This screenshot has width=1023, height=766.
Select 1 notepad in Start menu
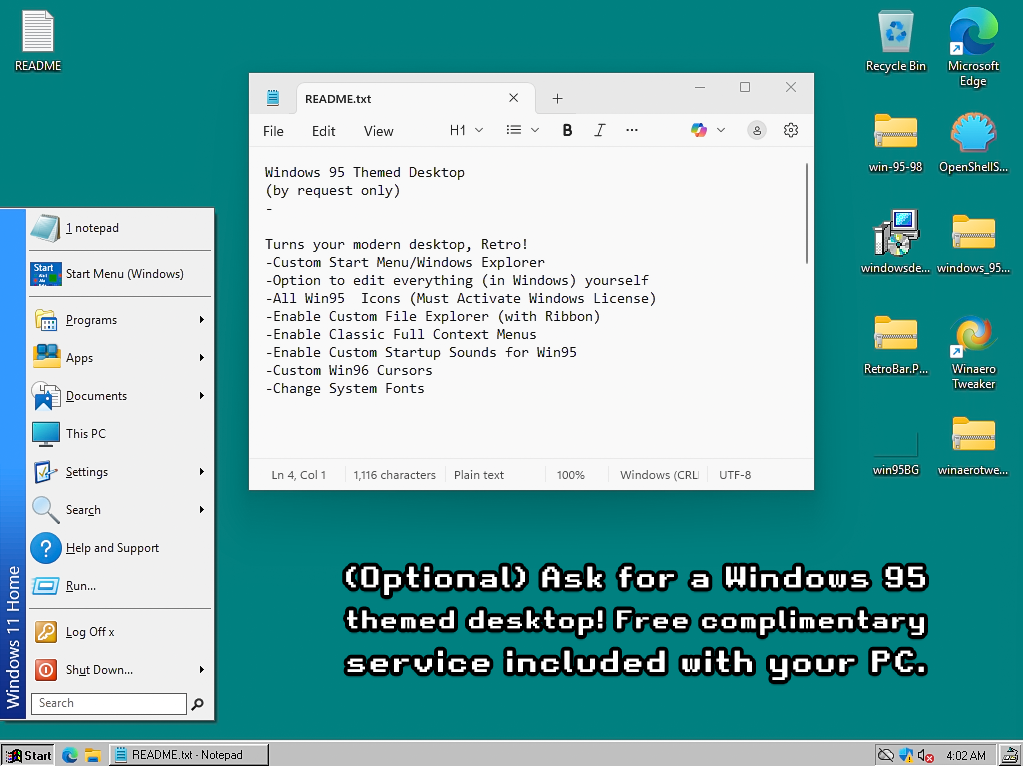click(x=120, y=228)
